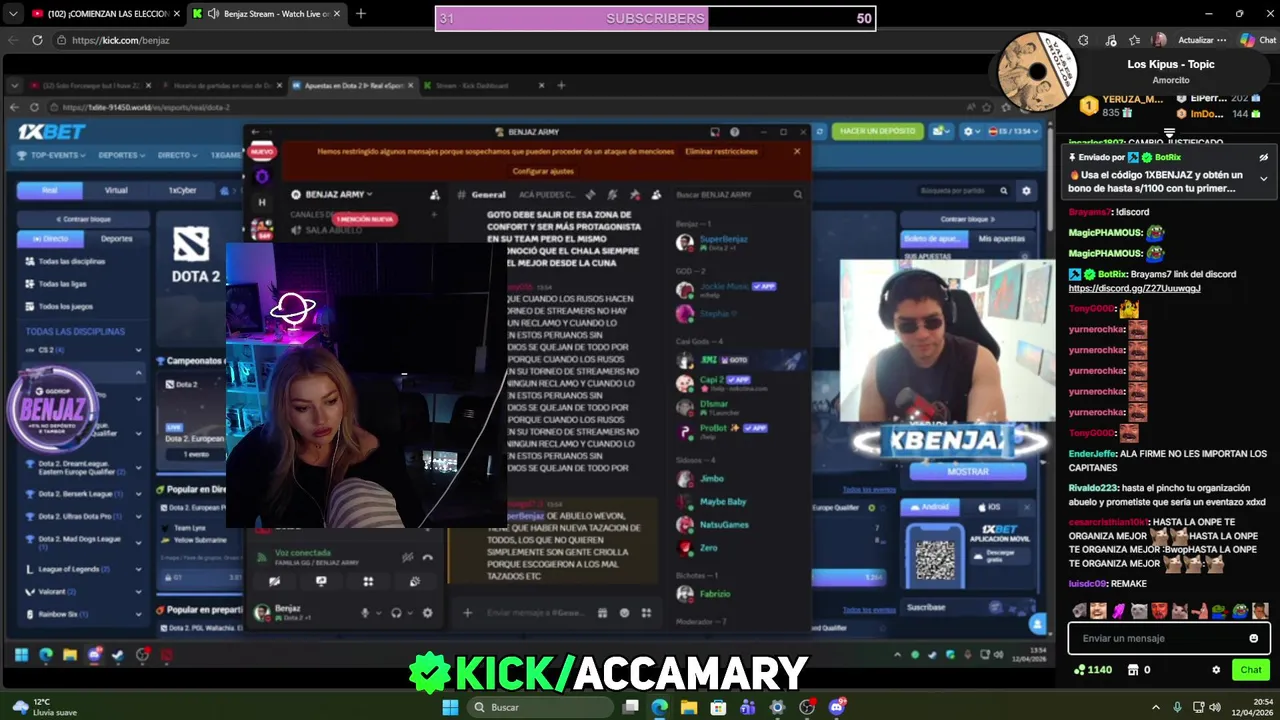Click the green Chat send button

[x=1251, y=670]
